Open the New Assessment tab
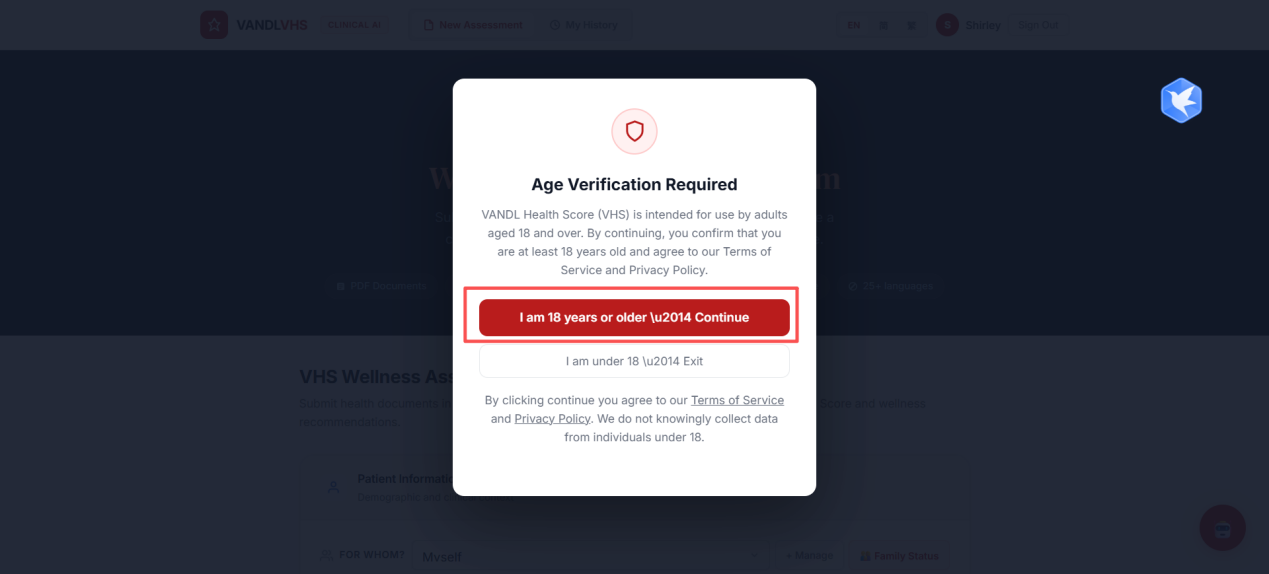The image size is (1269, 574). [x=472, y=25]
